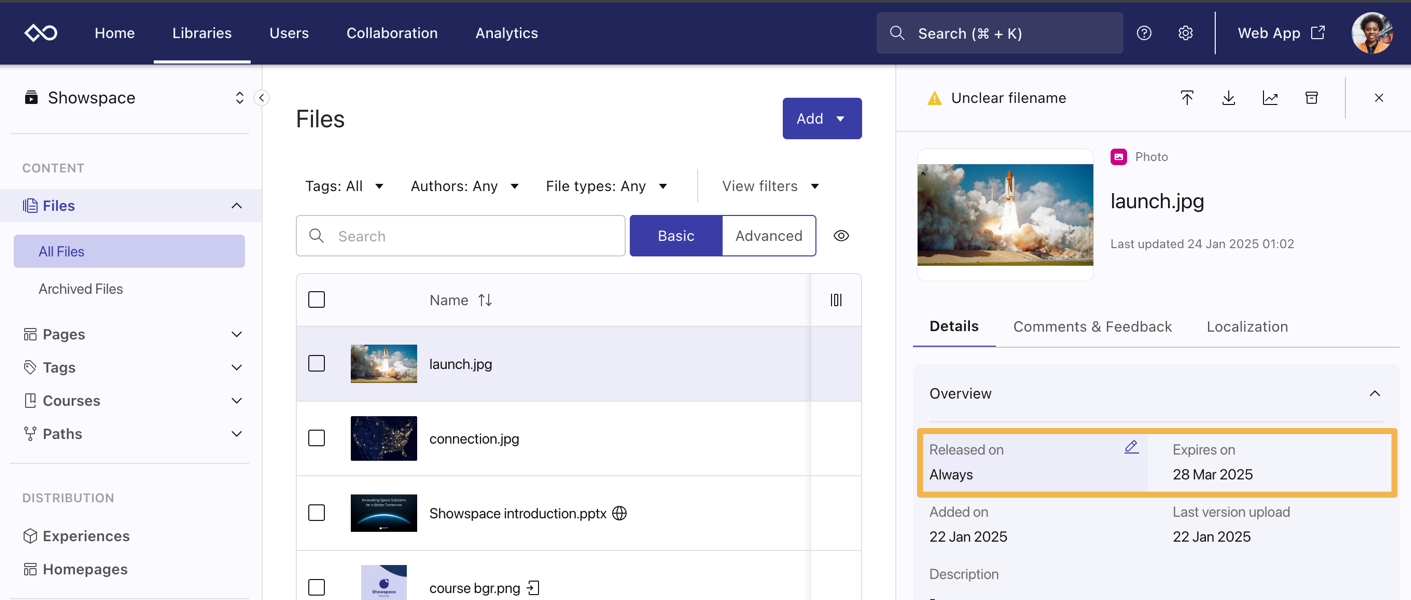Switch search mode to Basic
Screen dimensions: 1411x600
[676, 236]
